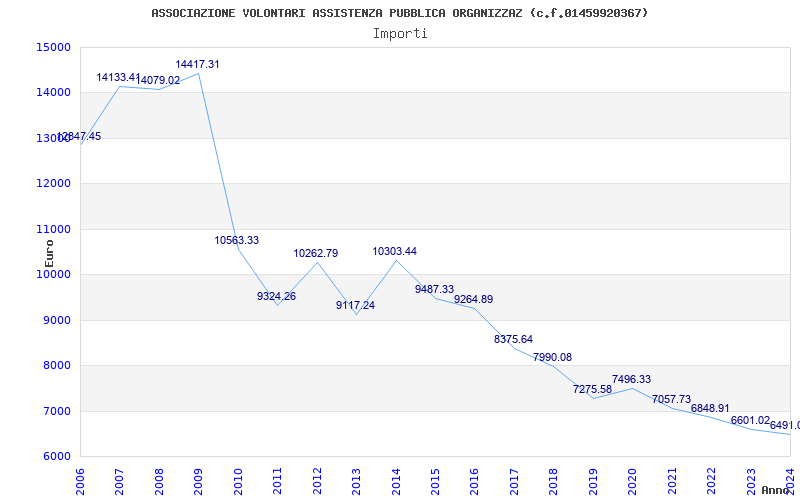The height and width of the screenshot is (500, 800).
Task: Click the 7057.73 value label
Action: pyautogui.click(x=671, y=399)
